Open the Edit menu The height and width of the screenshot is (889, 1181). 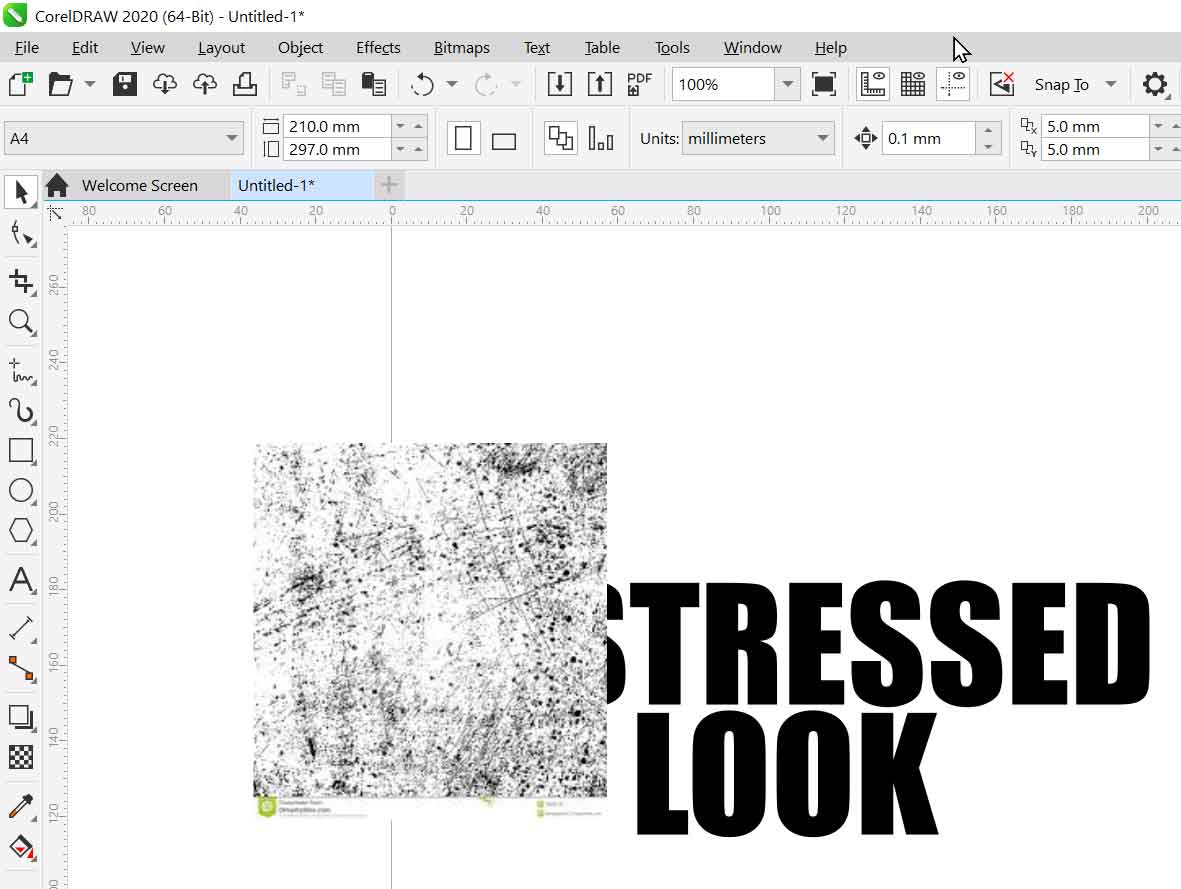(x=84, y=47)
